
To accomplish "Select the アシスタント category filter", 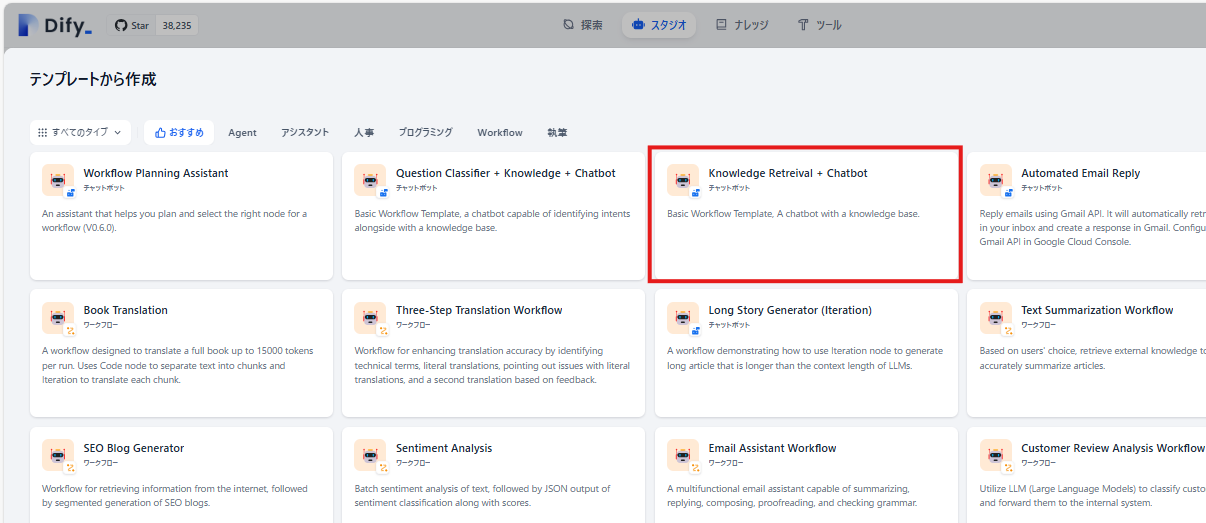I will pyautogui.click(x=305, y=132).
